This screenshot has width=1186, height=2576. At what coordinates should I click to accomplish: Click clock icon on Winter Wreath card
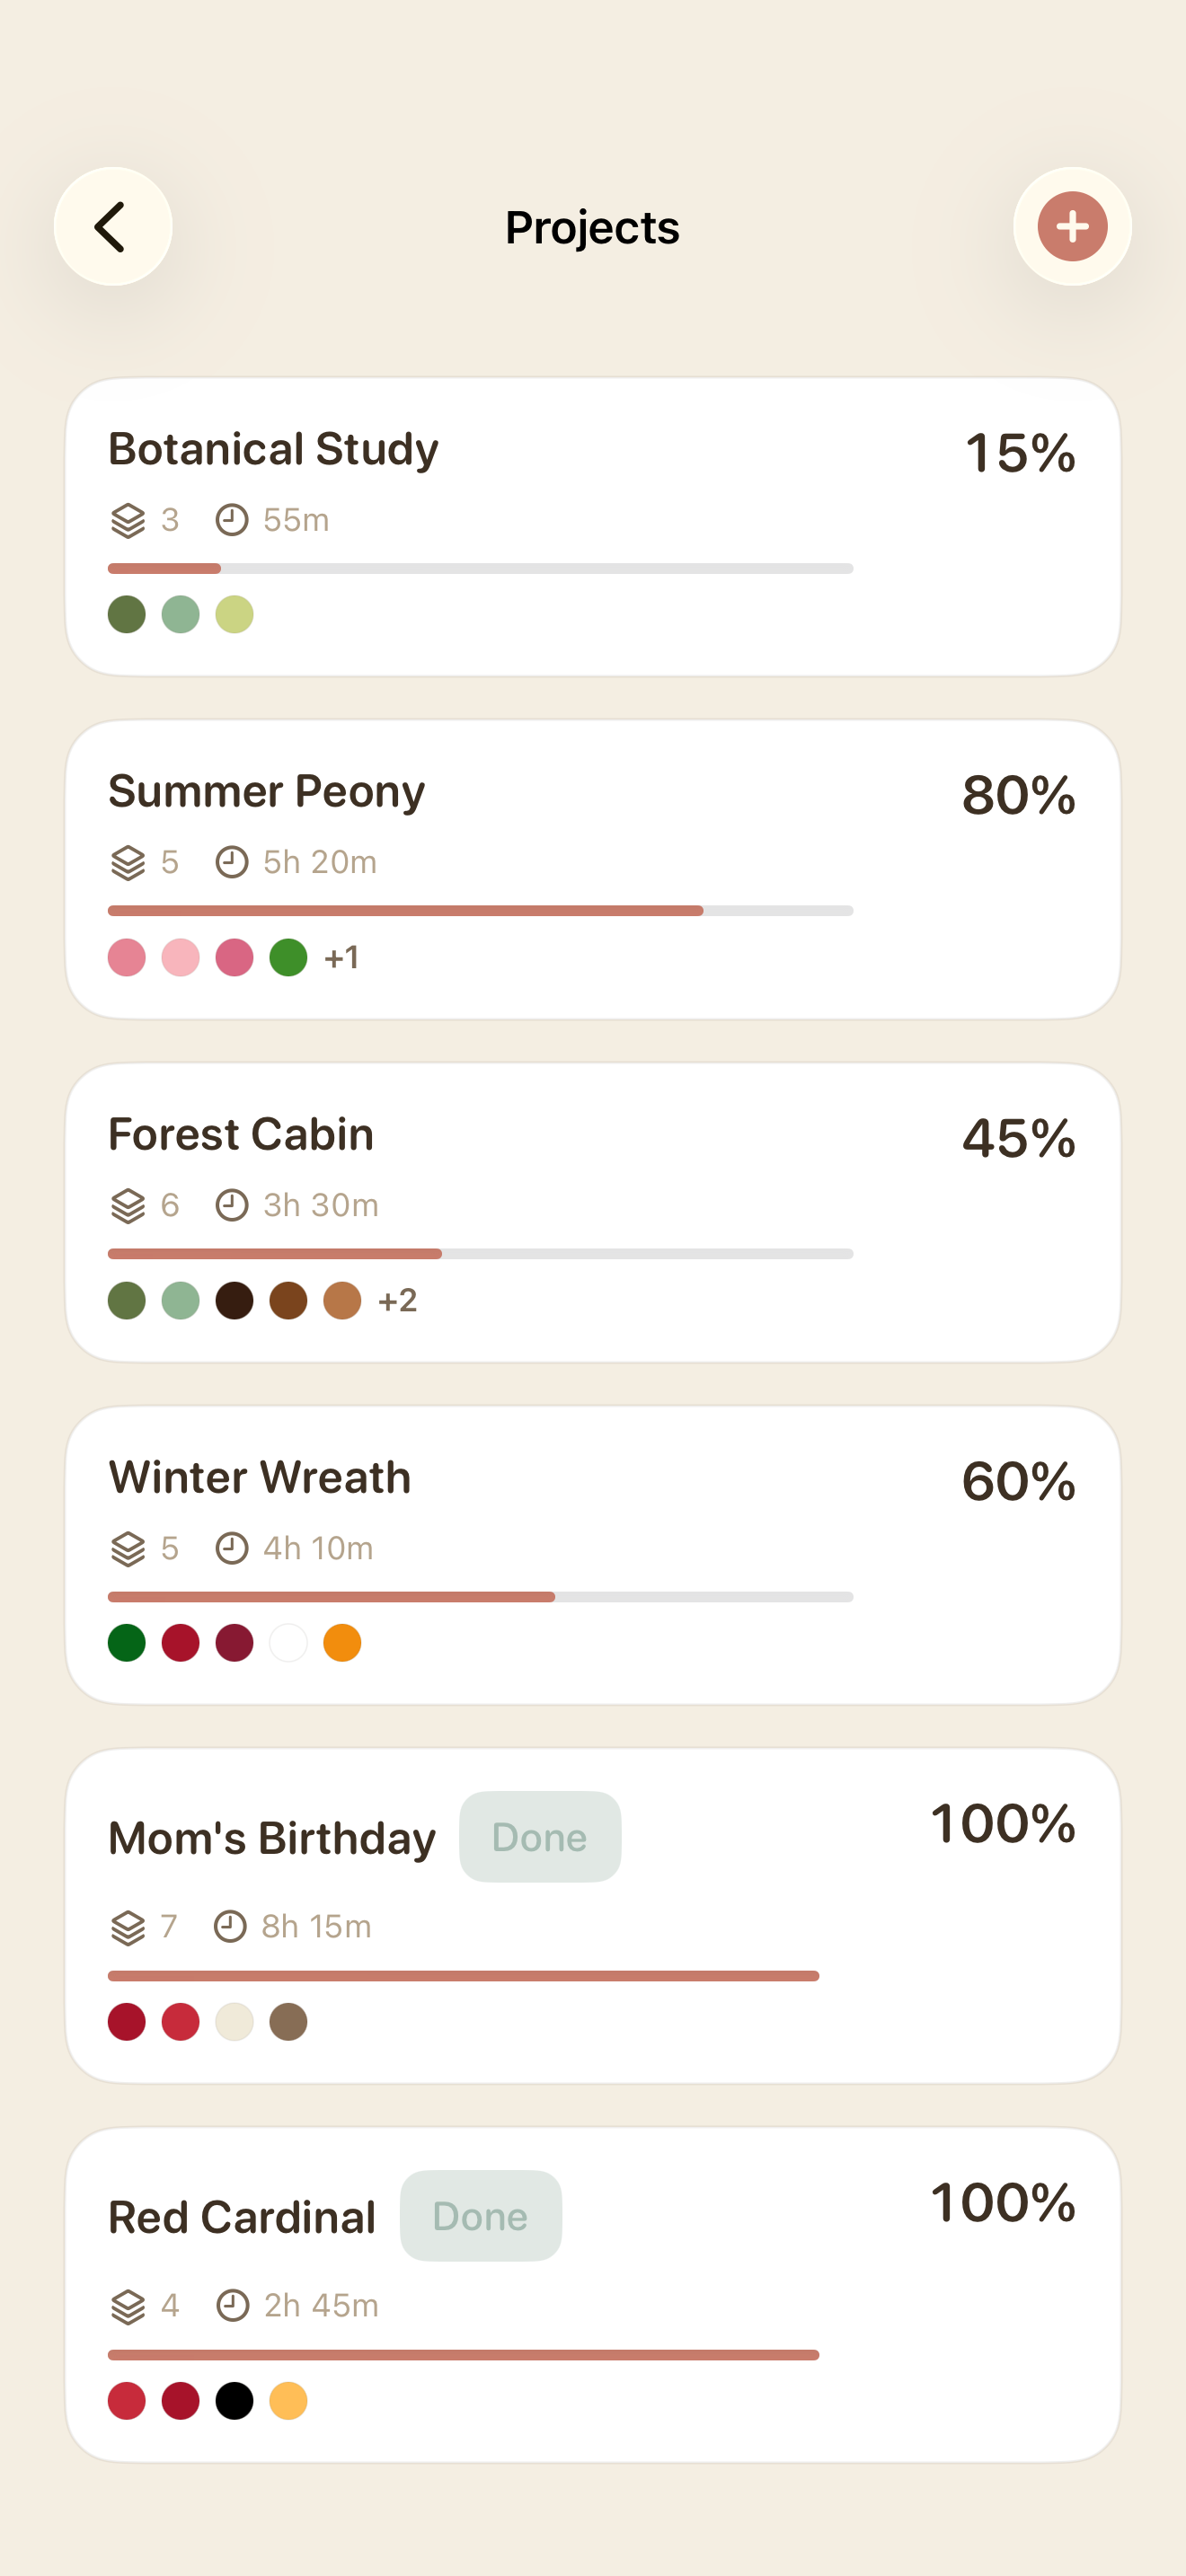(232, 1548)
